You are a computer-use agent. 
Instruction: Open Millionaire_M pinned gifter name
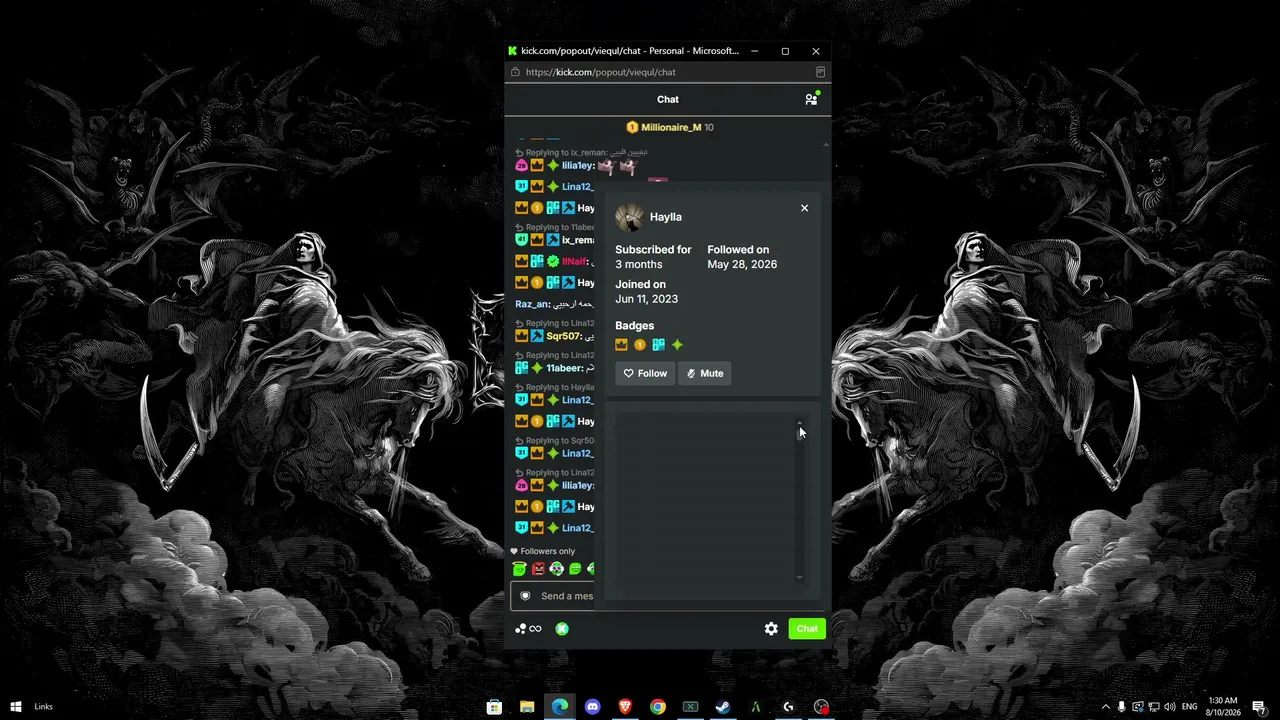pos(671,127)
